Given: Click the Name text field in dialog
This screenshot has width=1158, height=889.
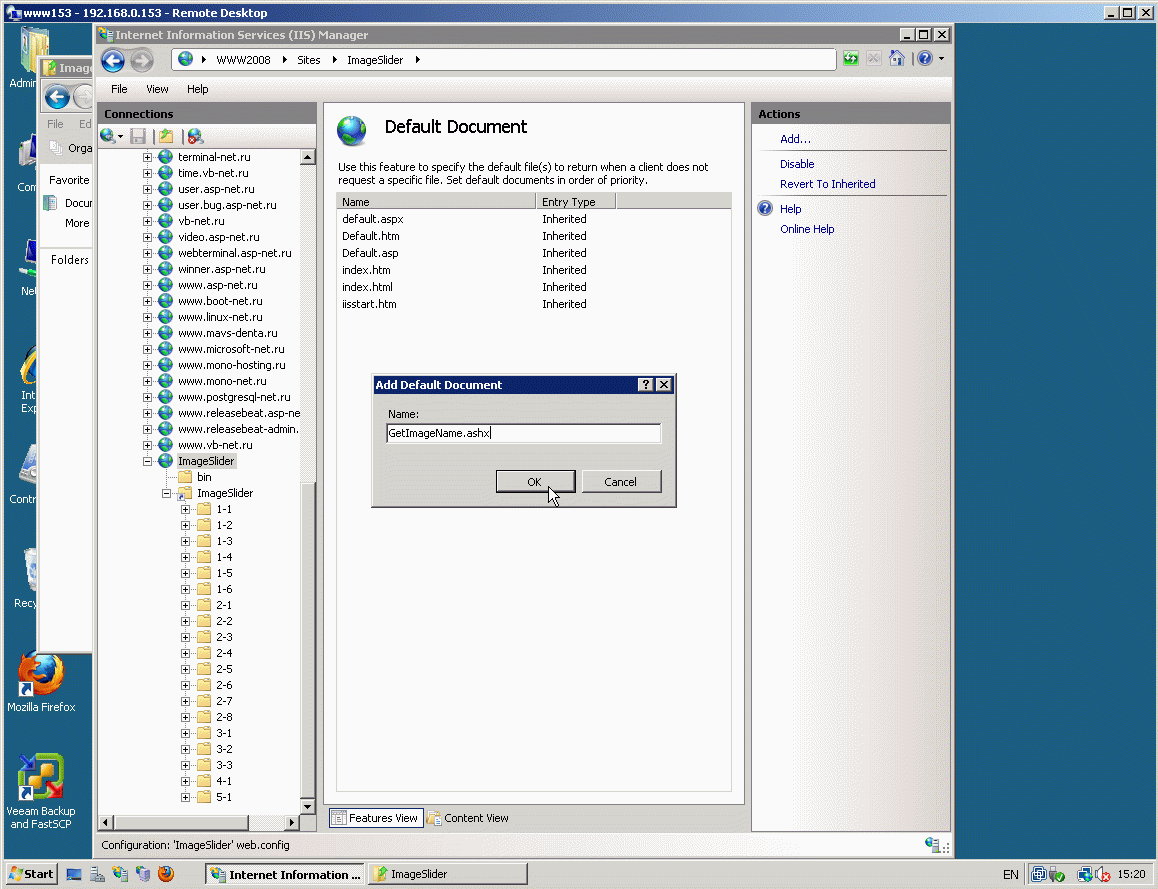Looking at the screenshot, I should click(524, 433).
